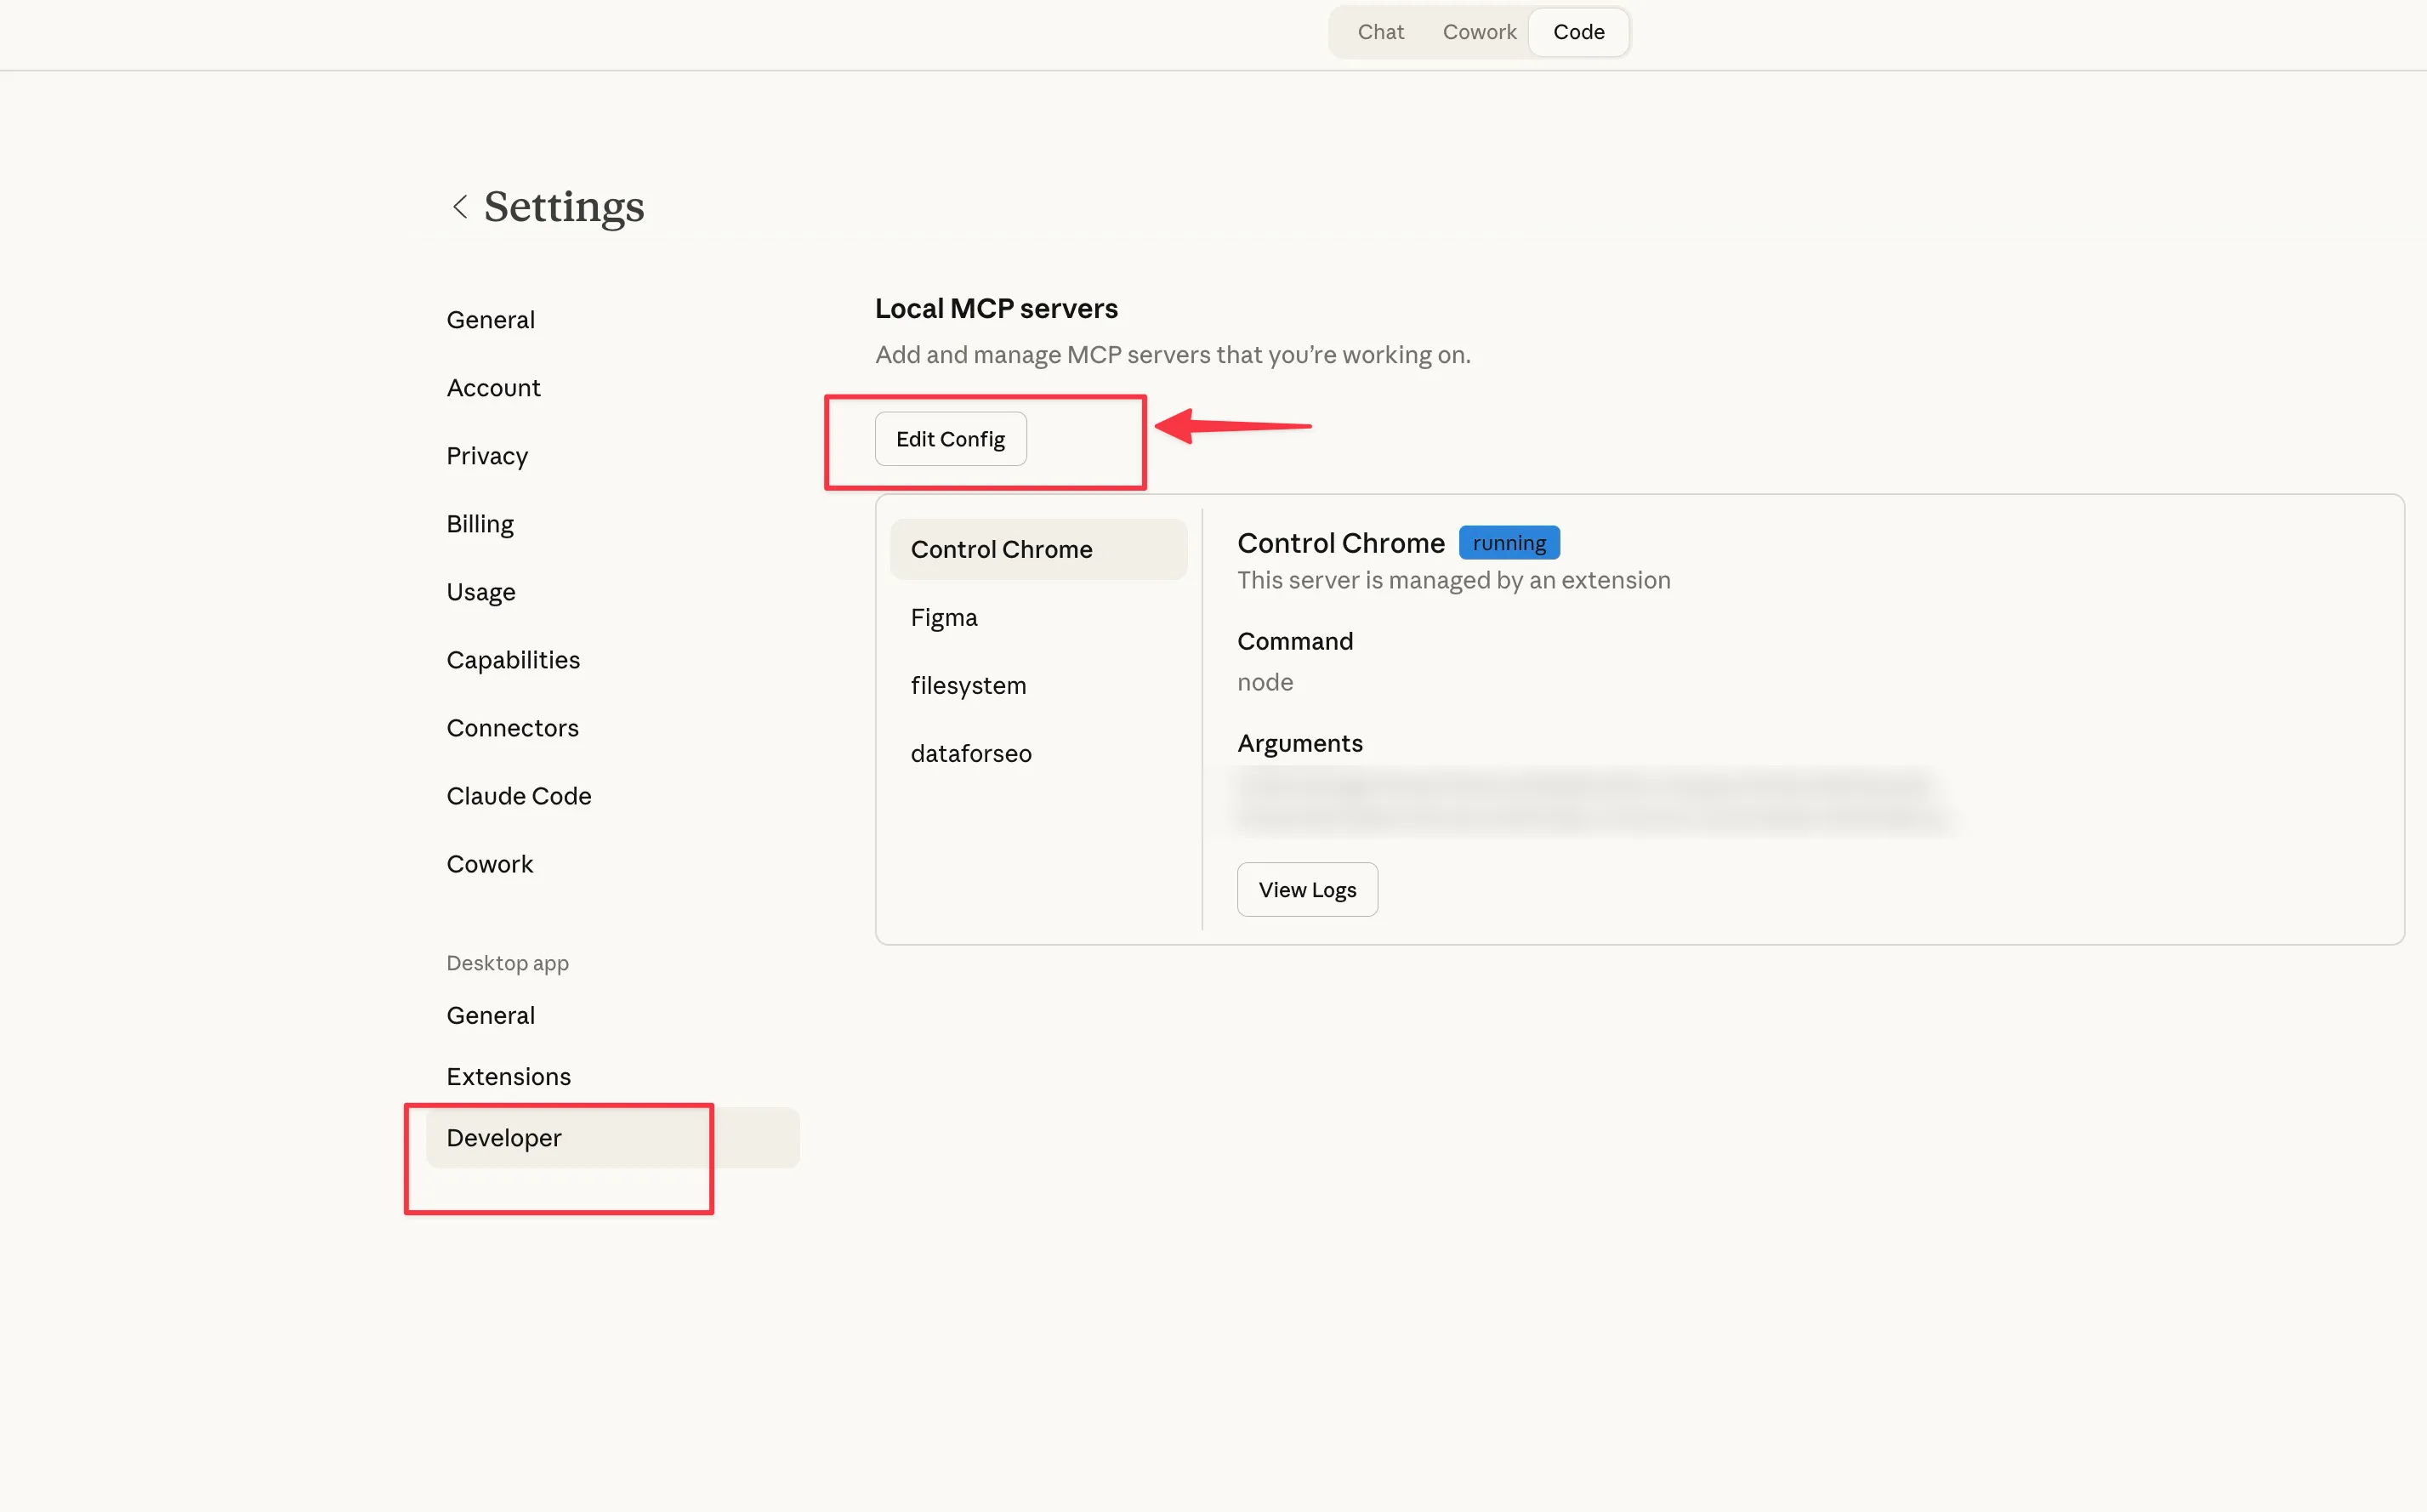Open the Privacy settings section

pos(486,456)
